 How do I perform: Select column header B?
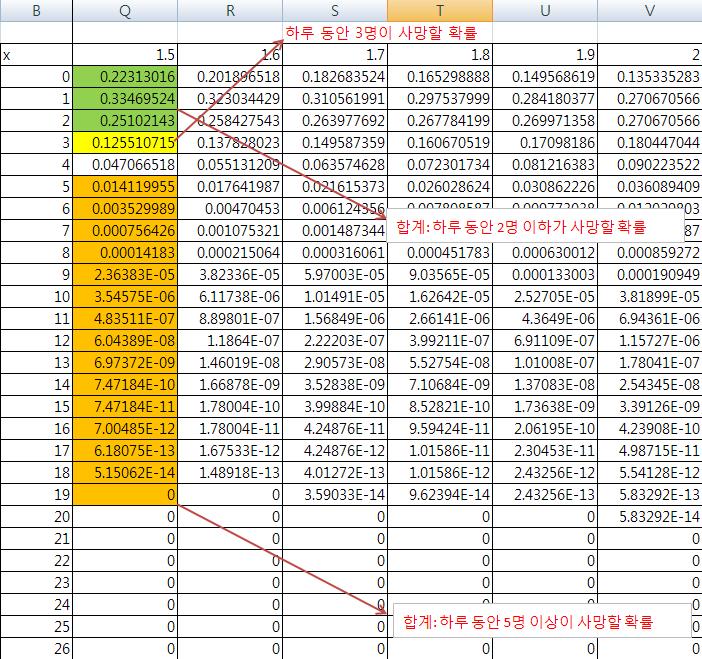pos(36,10)
